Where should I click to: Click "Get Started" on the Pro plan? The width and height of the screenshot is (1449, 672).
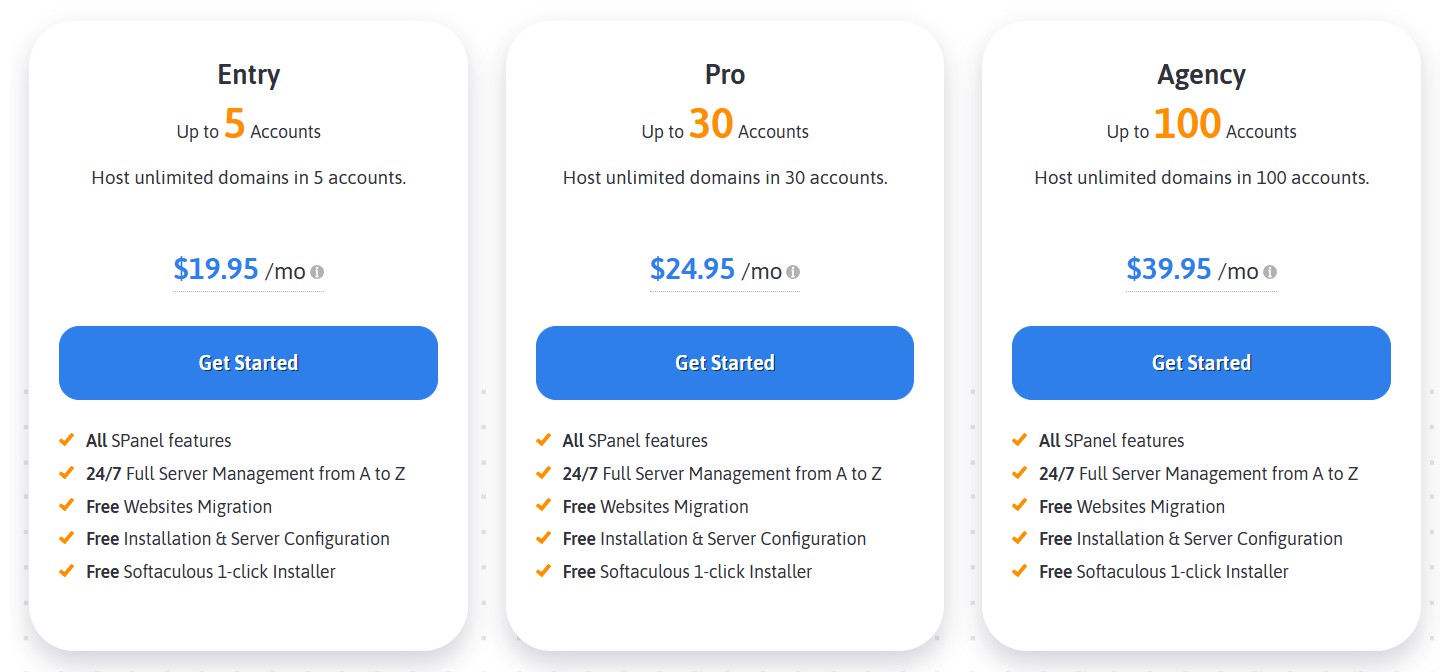pyautogui.click(x=724, y=362)
